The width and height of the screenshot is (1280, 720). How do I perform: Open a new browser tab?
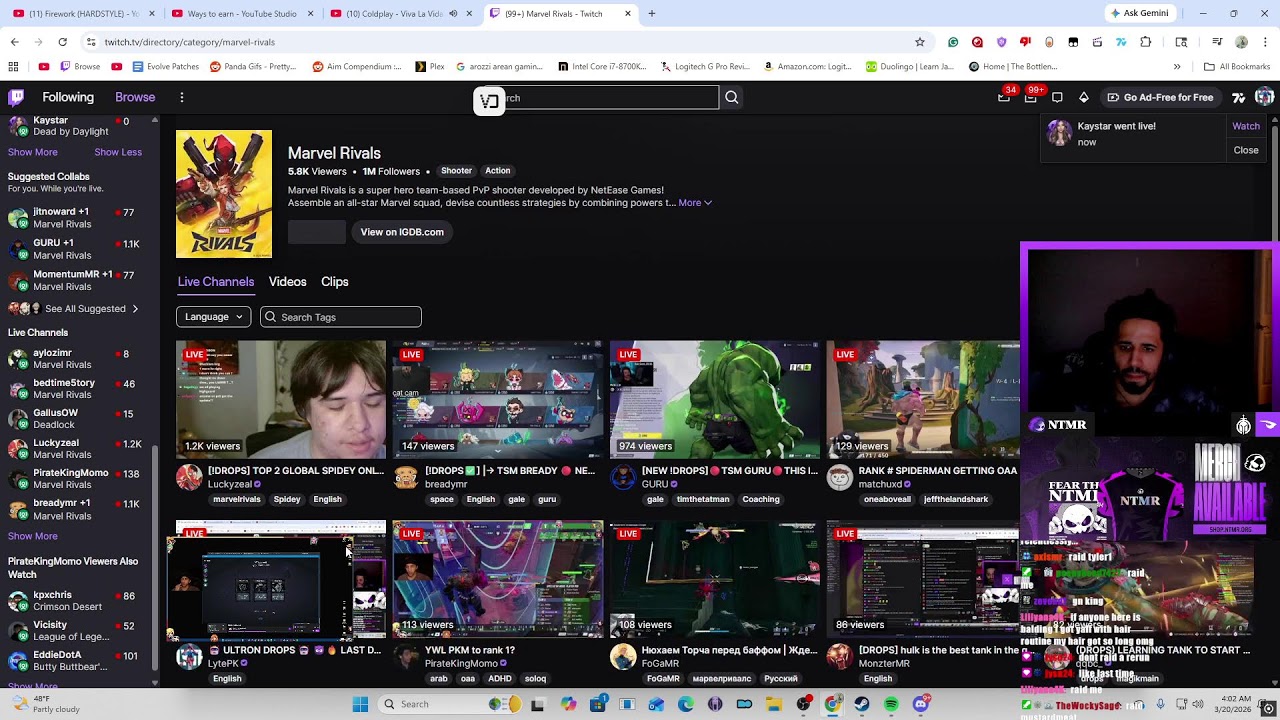[651, 14]
